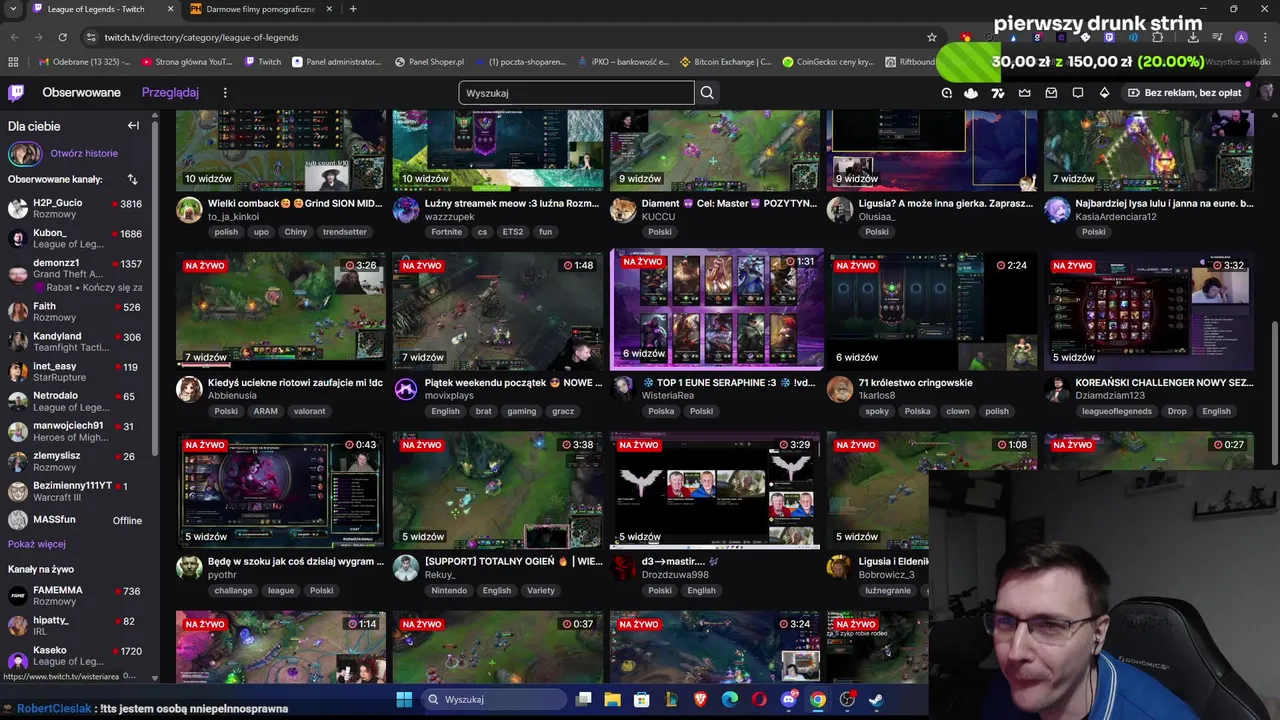Open TOP 1 EUNE SERAPHINE stream thumbnail
1280x720 pixels.
tap(717, 309)
